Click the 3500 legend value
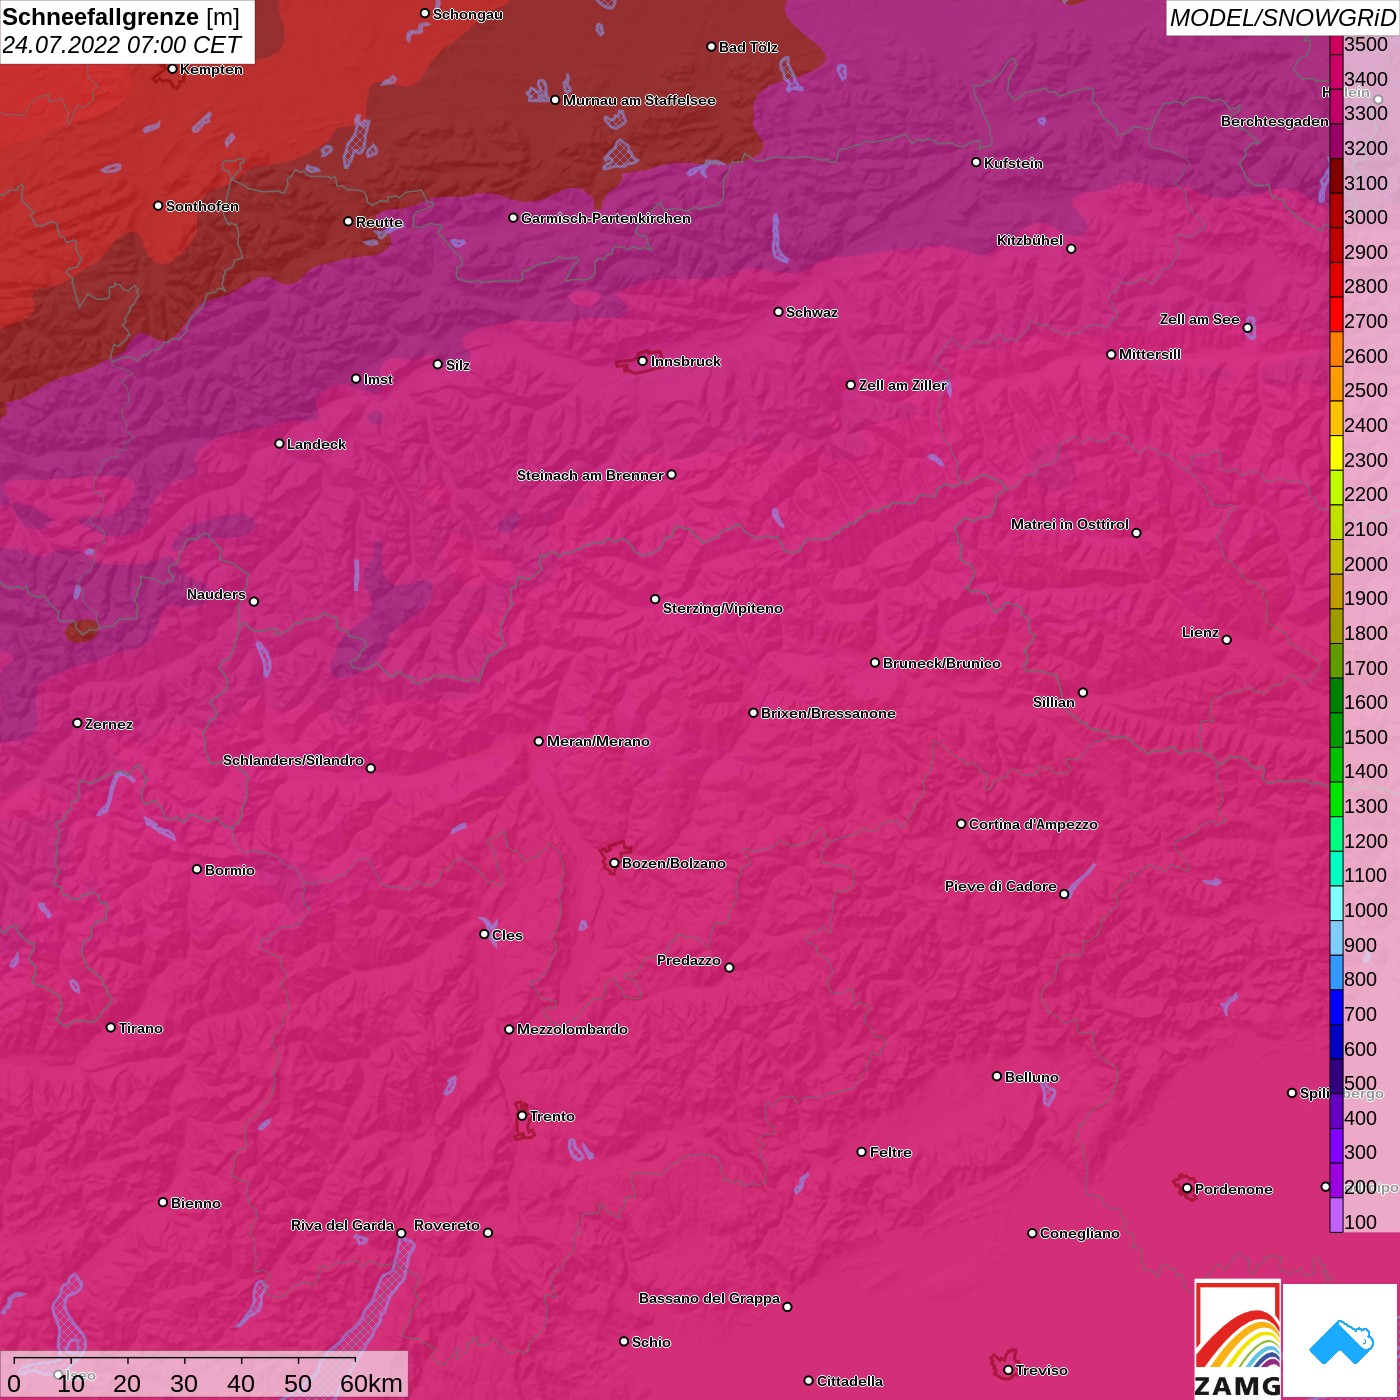The width and height of the screenshot is (1400, 1400). 1365,44
